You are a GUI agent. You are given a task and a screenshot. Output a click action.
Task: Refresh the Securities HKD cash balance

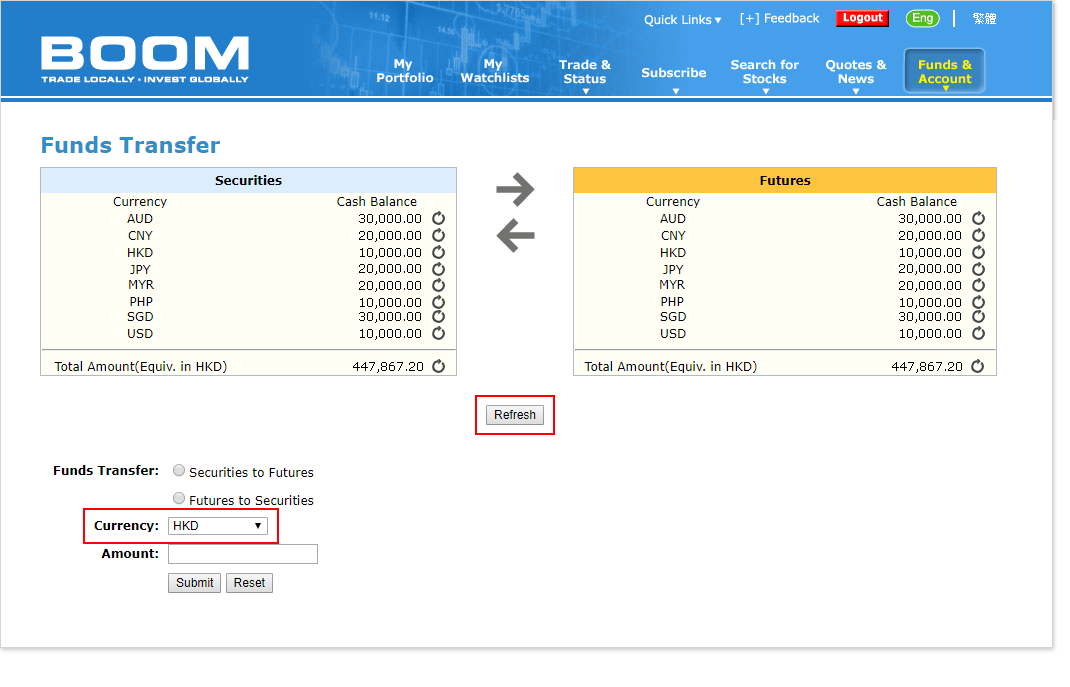tap(439, 252)
